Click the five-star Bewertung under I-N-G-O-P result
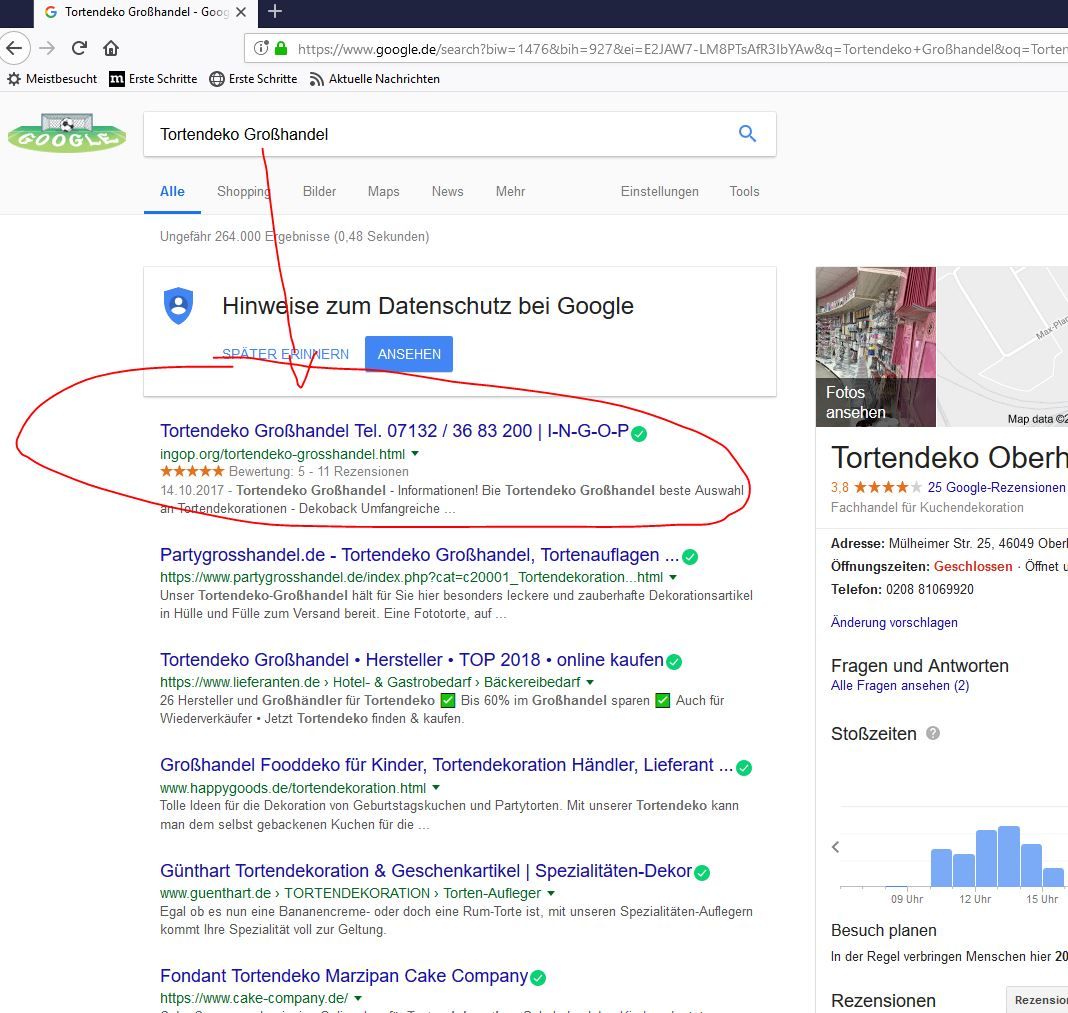 [192, 471]
